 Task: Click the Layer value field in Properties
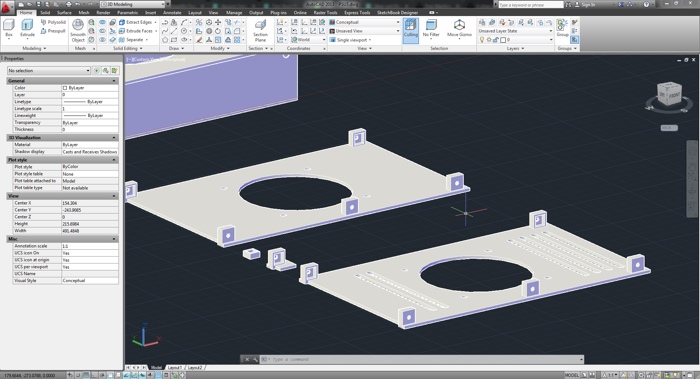click(90, 95)
